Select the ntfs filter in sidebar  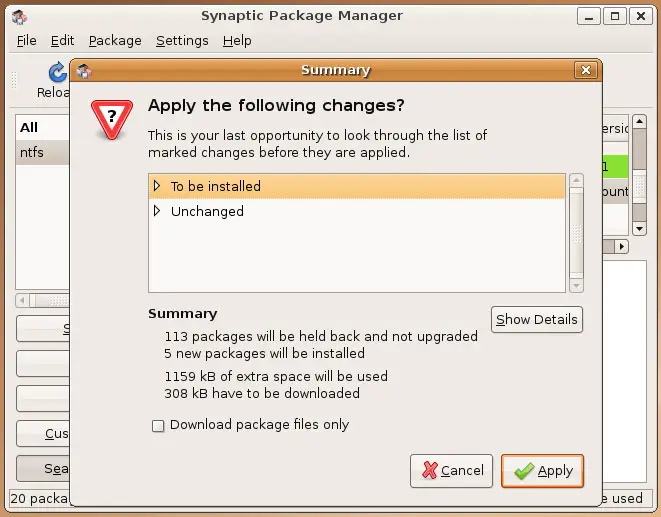[43, 152]
